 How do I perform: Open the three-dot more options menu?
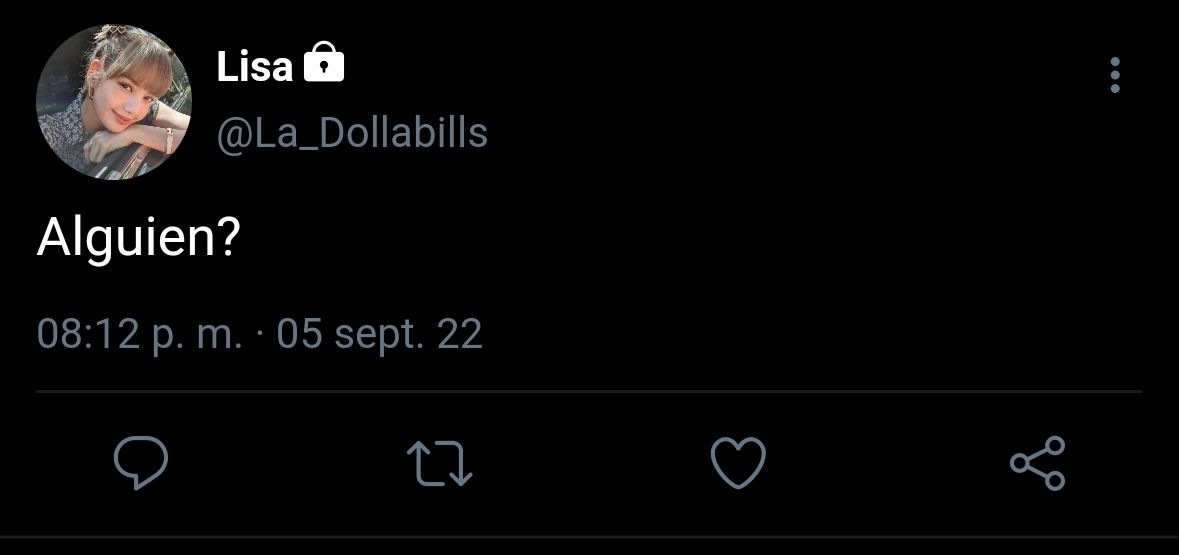coord(1115,75)
